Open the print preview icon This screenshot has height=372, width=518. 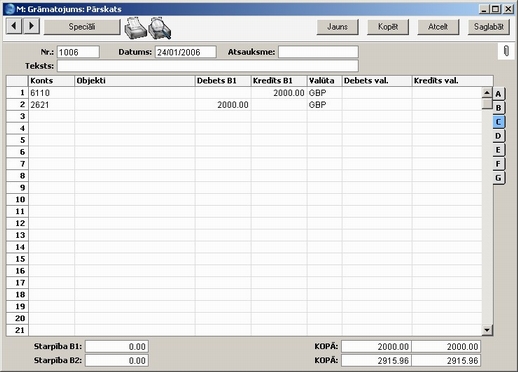click(160, 28)
